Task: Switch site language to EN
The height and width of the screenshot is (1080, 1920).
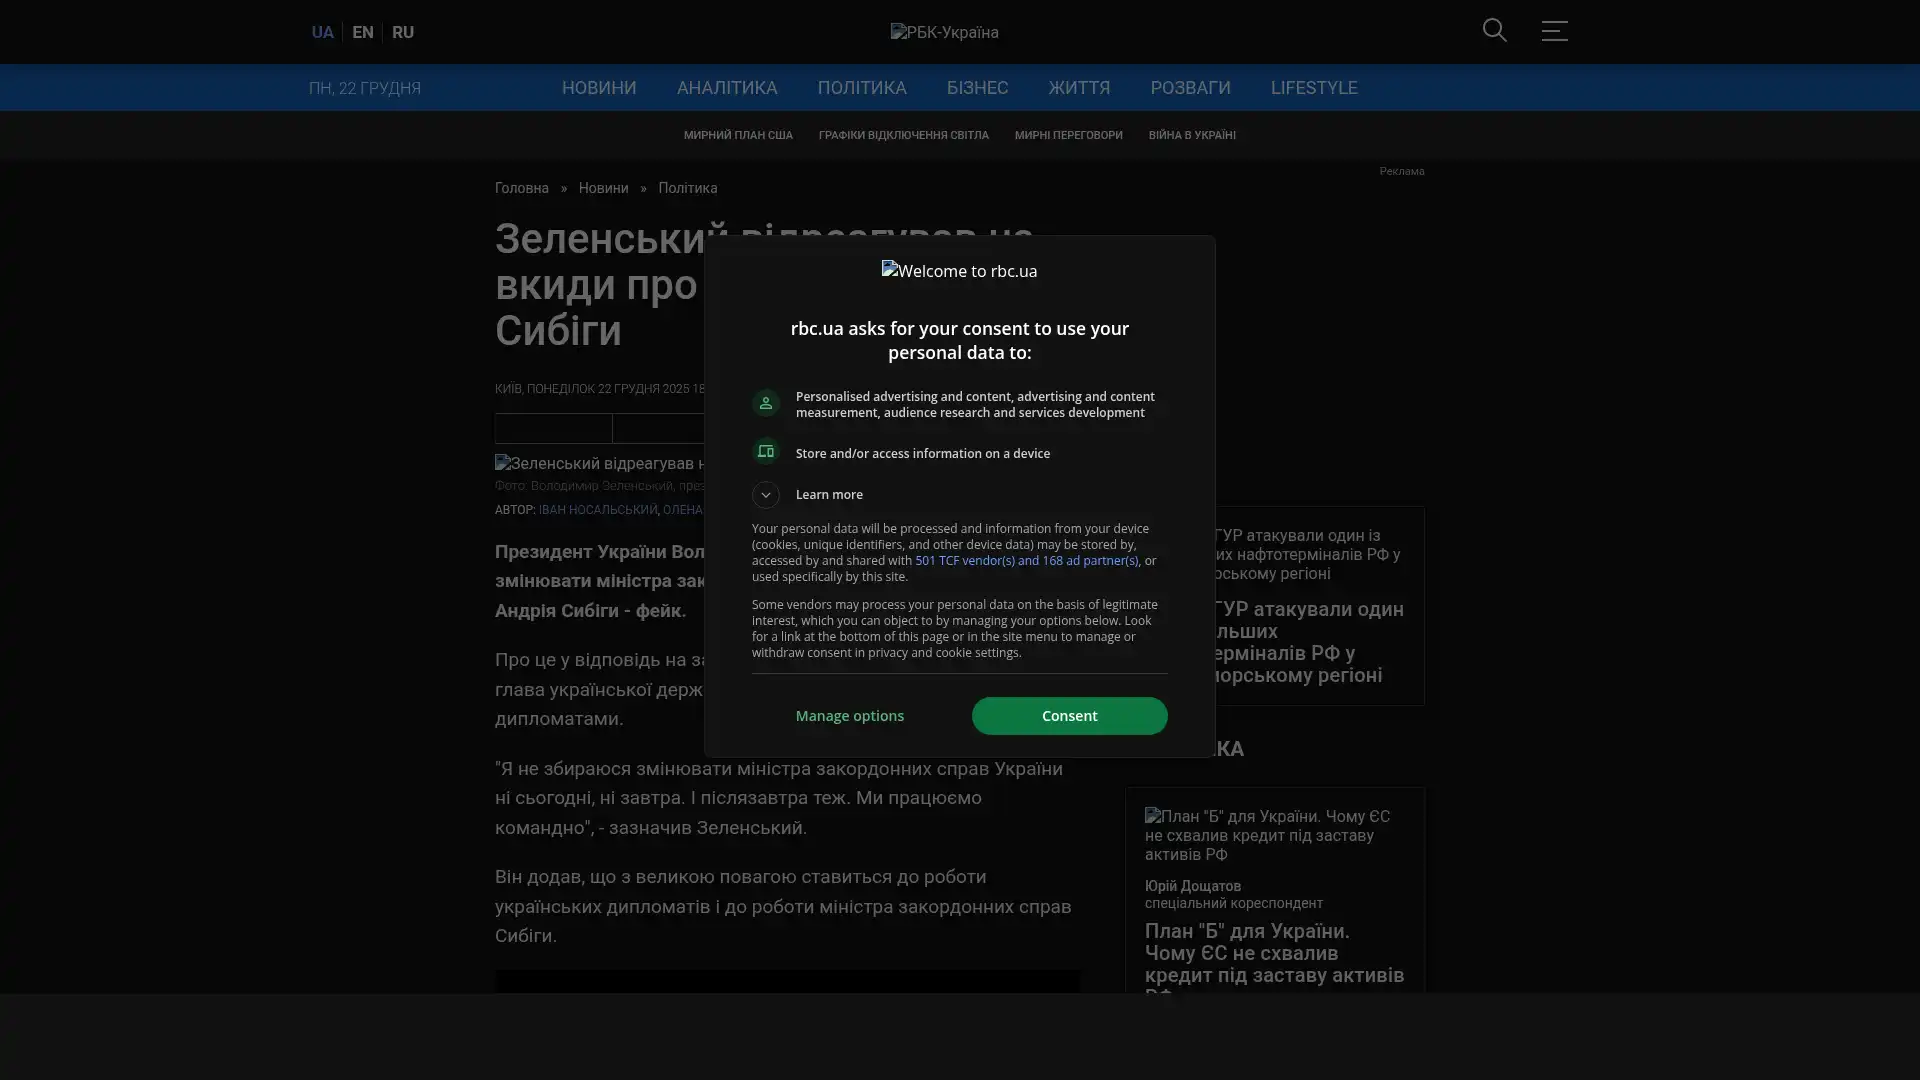Action: [x=363, y=32]
